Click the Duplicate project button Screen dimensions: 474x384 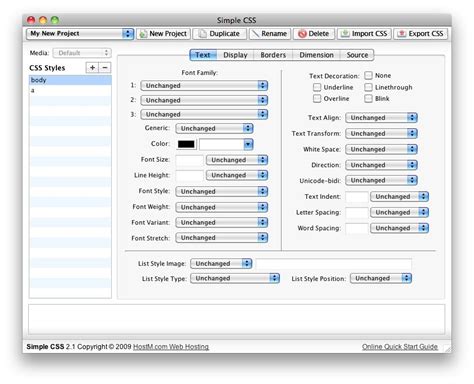[x=219, y=34]
